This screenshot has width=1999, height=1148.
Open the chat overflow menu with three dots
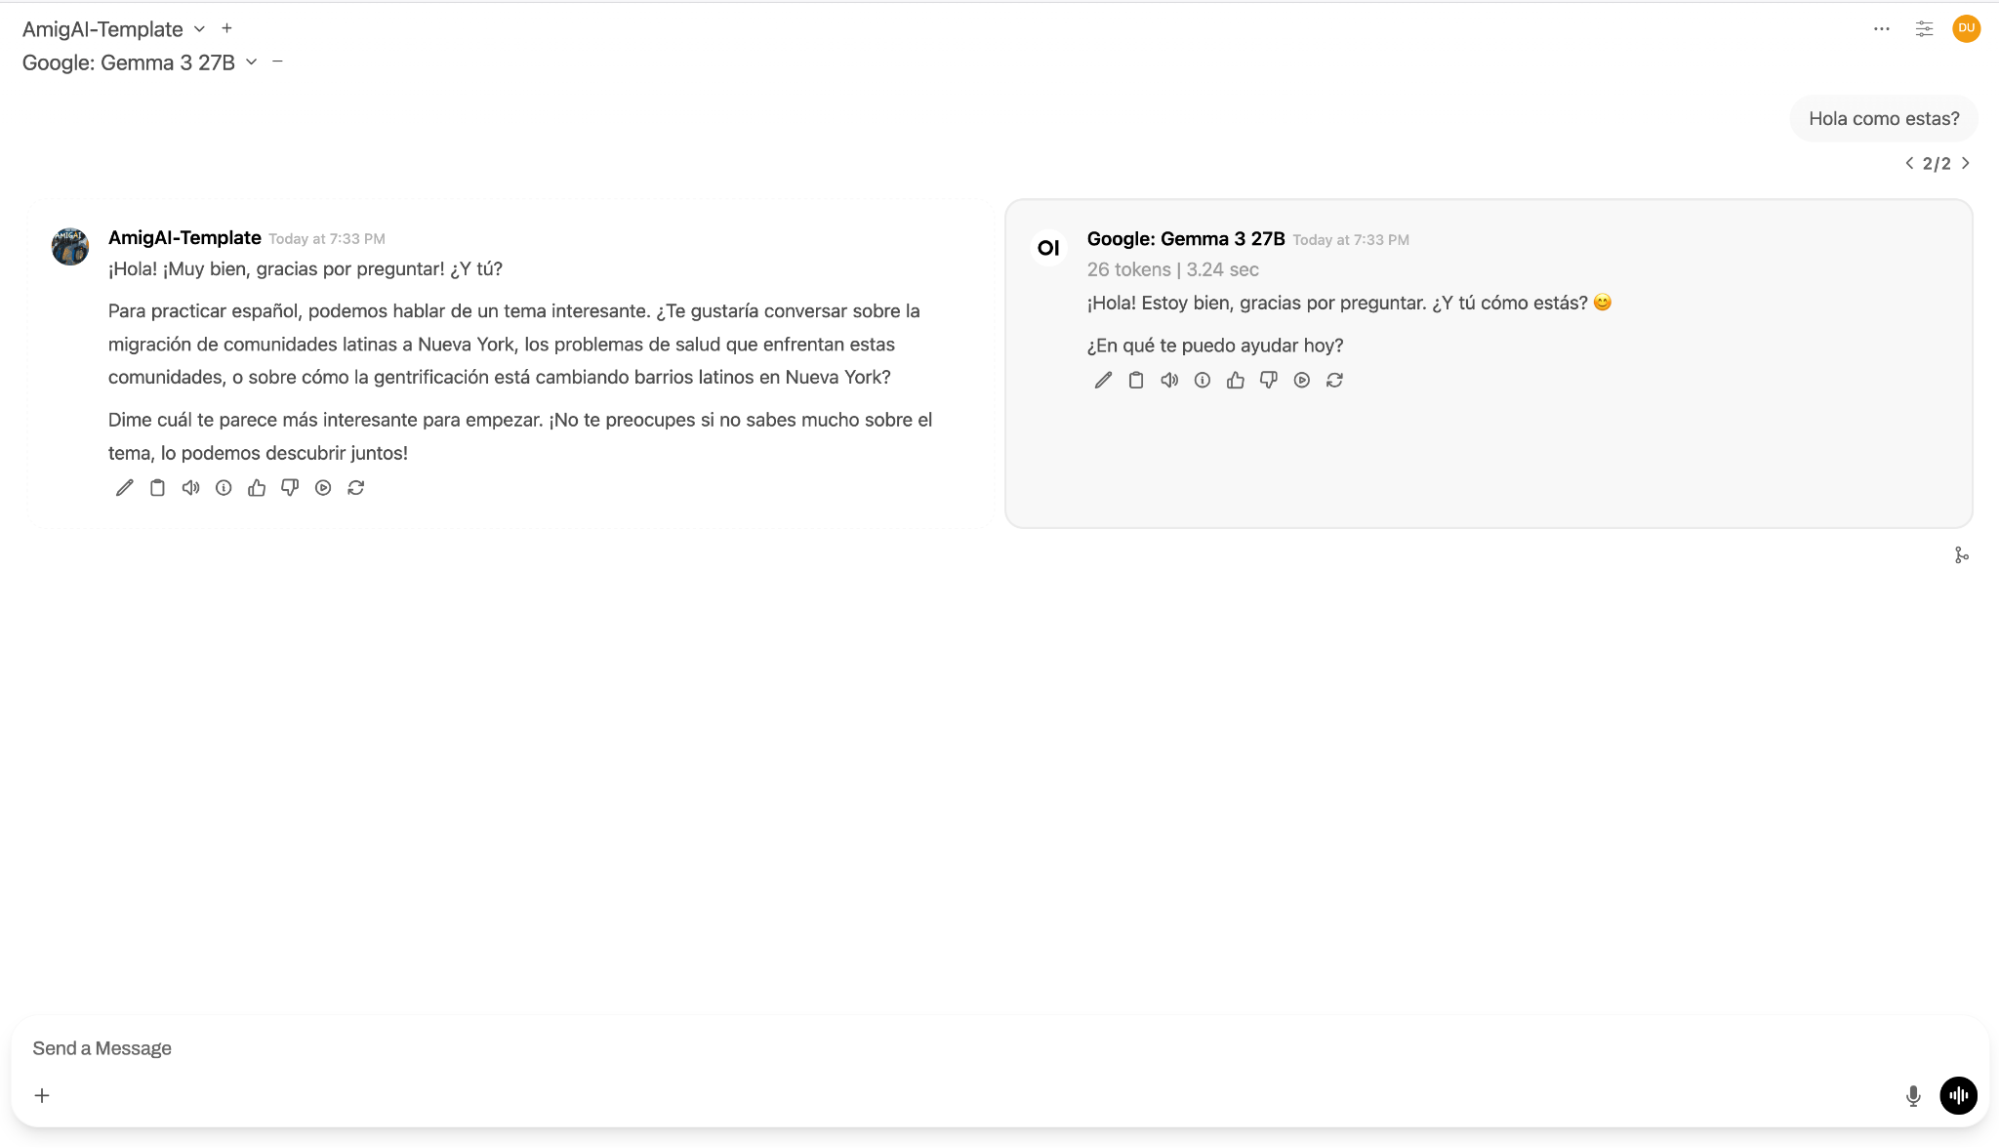point(1882,29)
